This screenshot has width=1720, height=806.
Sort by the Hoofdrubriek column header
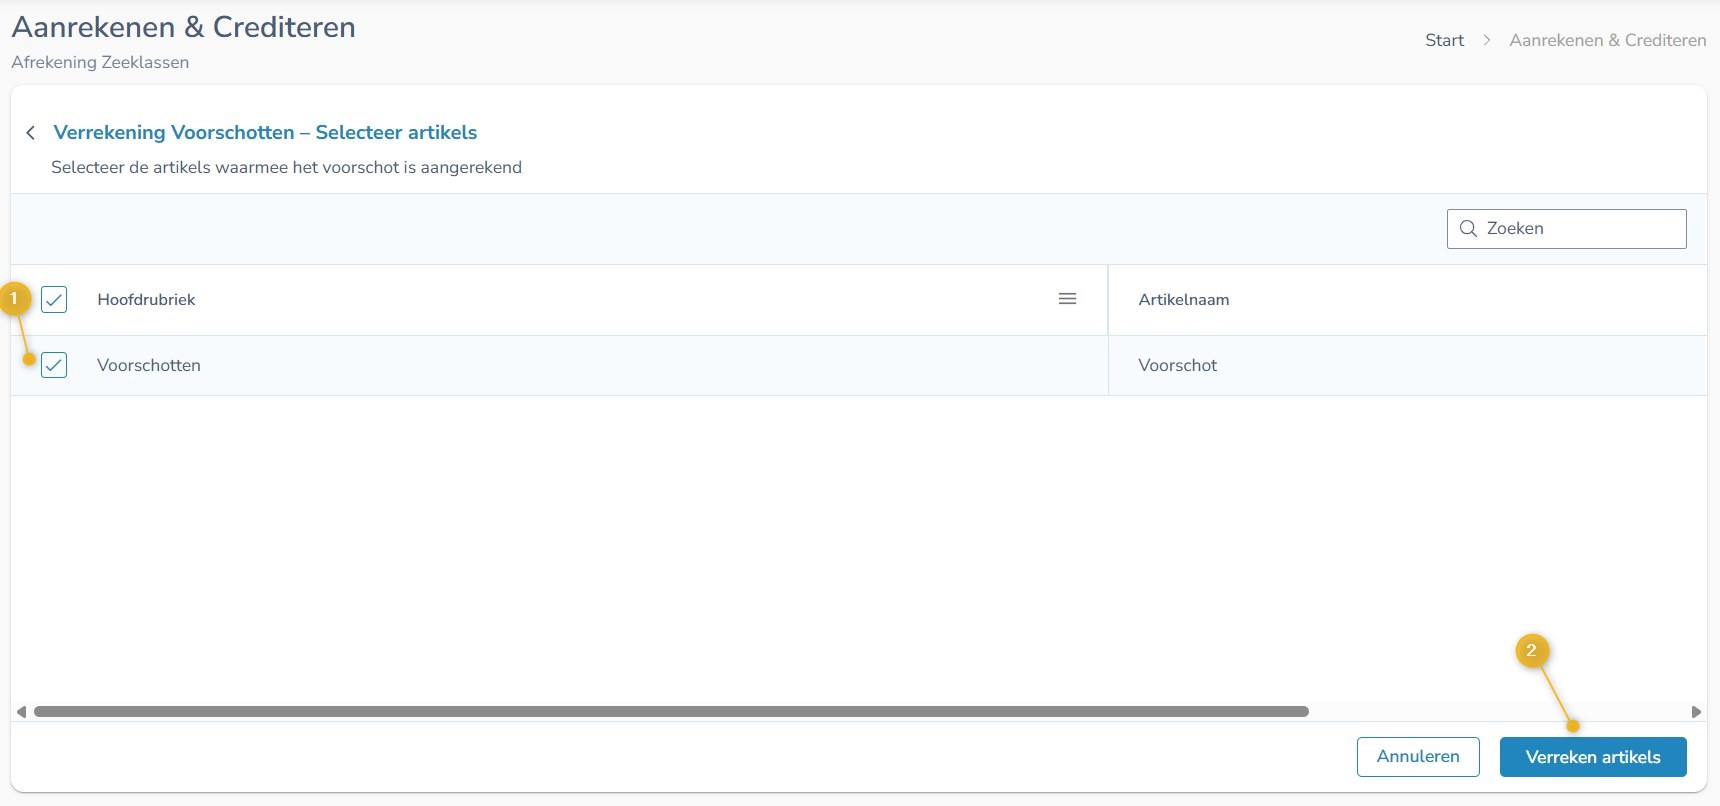146,300
